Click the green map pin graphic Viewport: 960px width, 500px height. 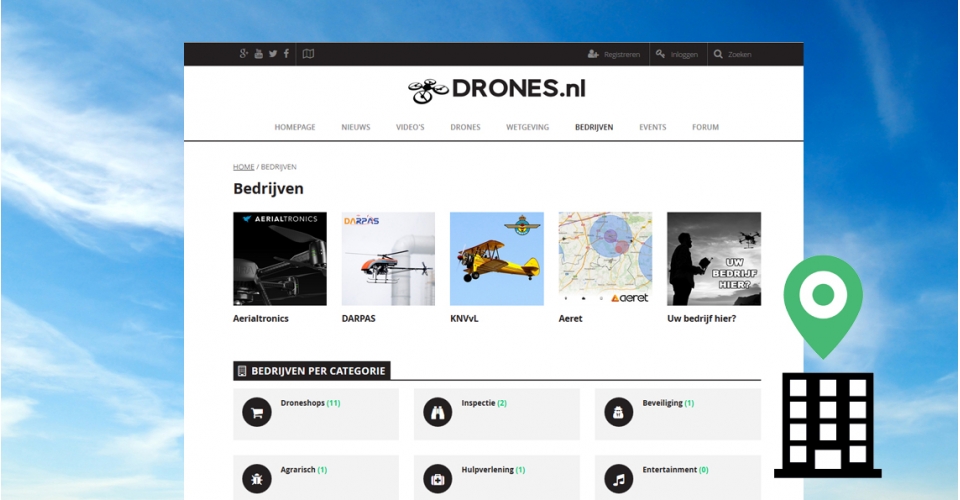point(823,306)
